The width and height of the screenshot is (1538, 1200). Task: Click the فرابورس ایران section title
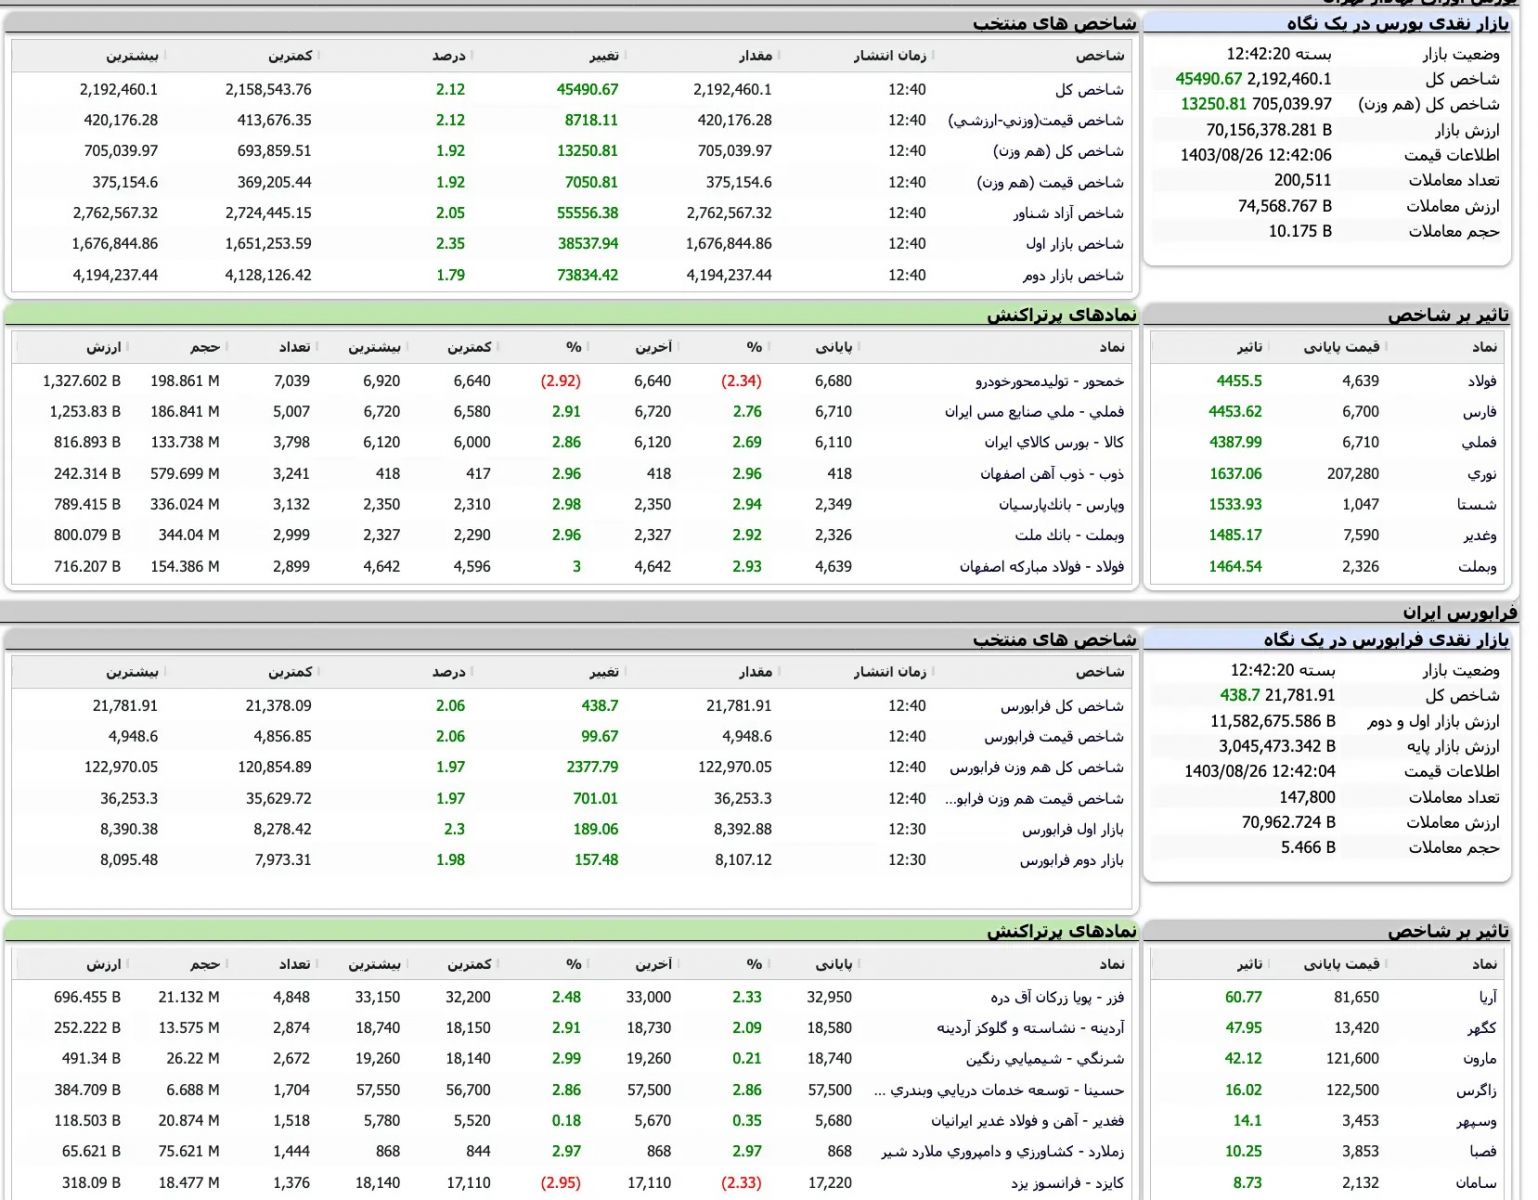(x=1459, y=612)
